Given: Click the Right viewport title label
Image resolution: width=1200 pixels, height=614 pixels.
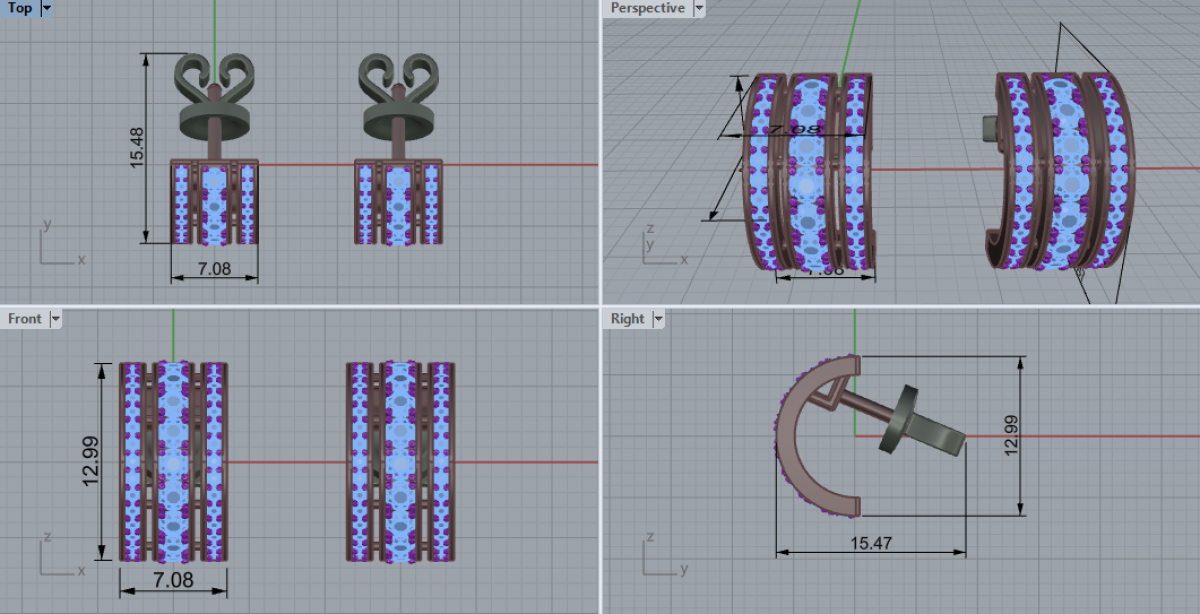Looking at the screenshot, I should (x=627, y=319).
